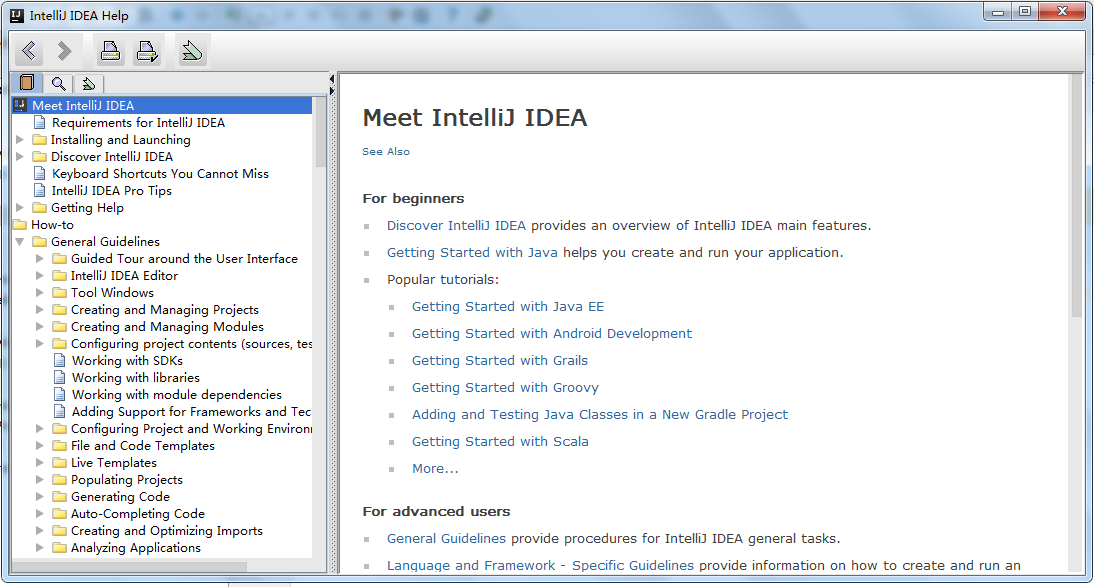The image size is (1094, 587).
Task: Click the document icon beside Working with SDKs
Action: click(x=60, y=361)
